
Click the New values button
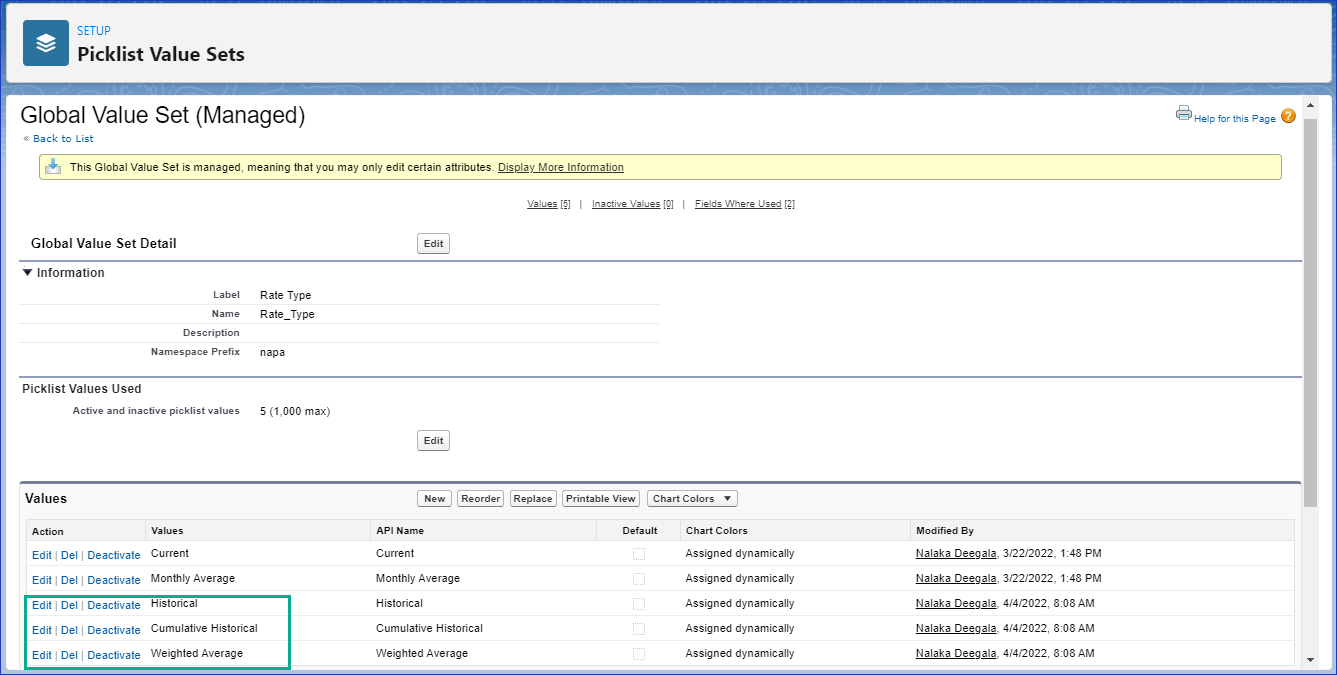pos(434,499)
